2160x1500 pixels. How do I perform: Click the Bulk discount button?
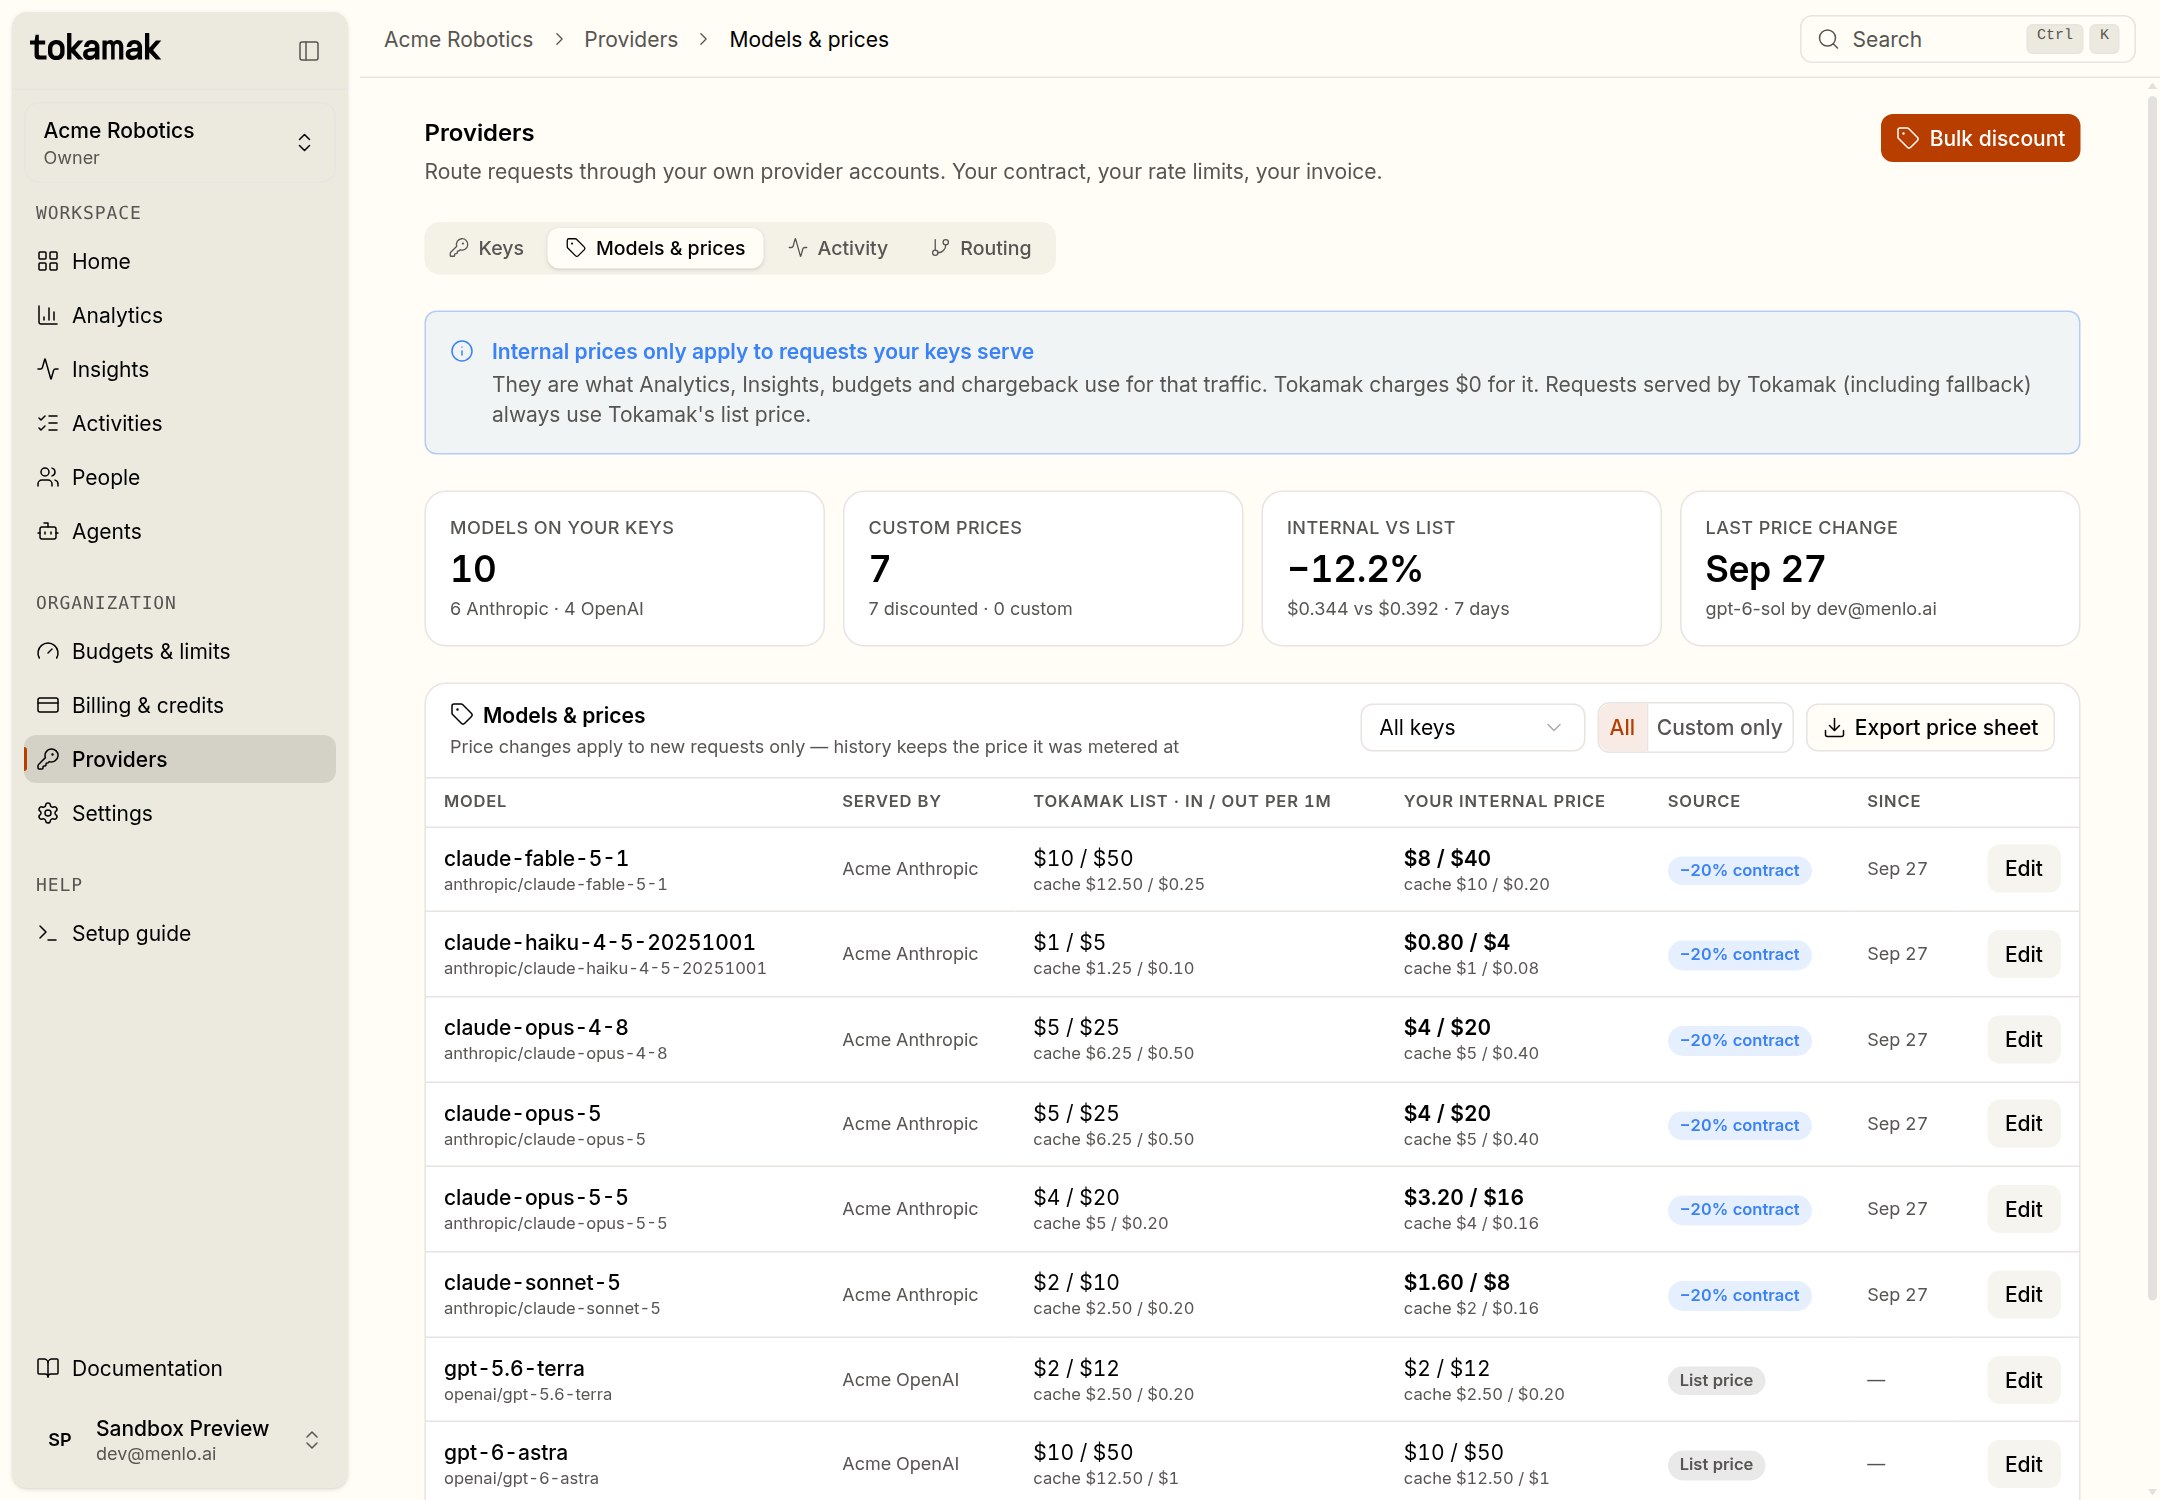(1980, 138)
